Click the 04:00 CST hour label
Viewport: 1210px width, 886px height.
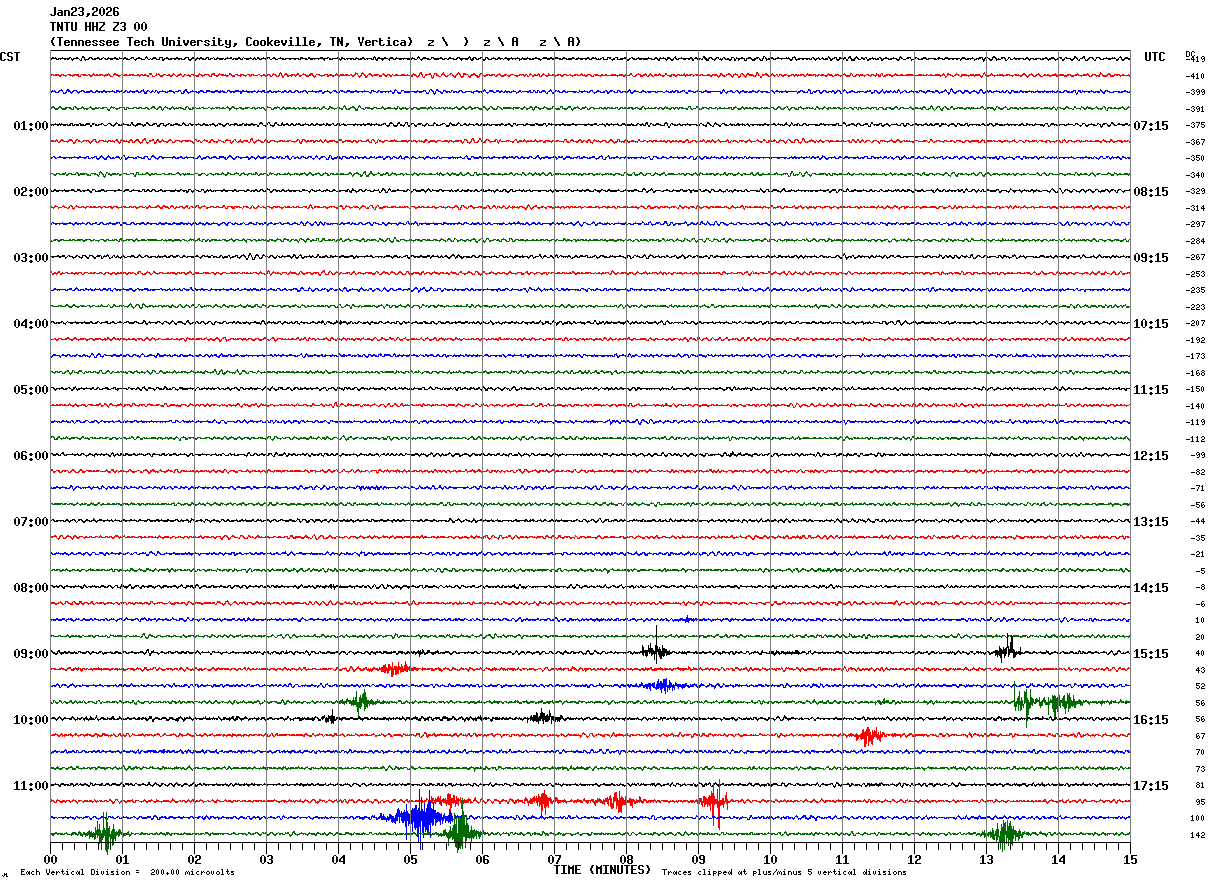30,324
